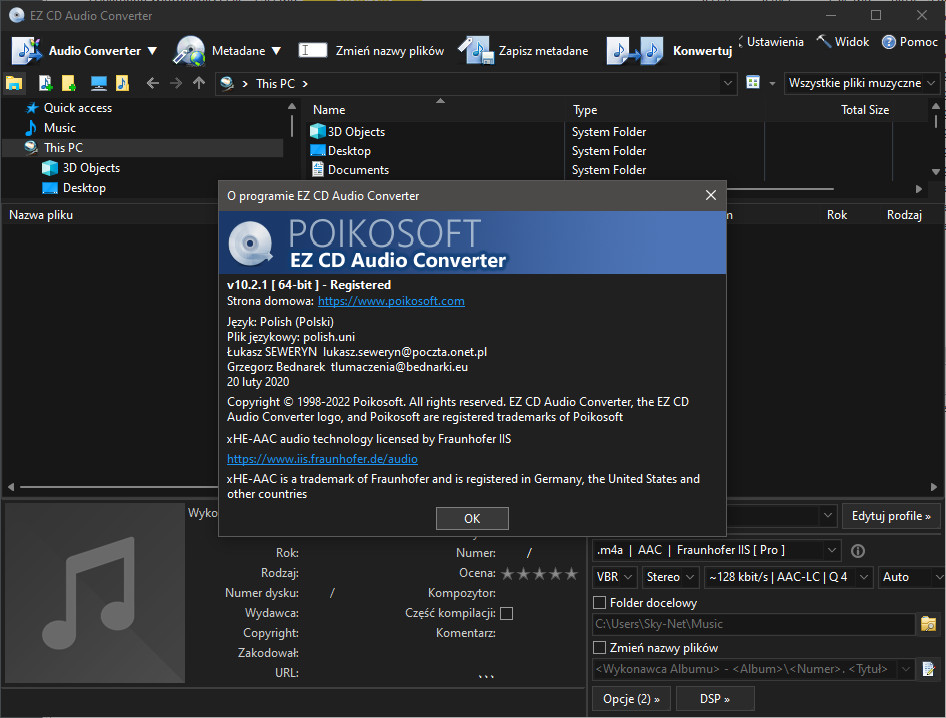This screenshot has width=946, height=718.
Task: Sort by the Type column header
Action: [585, 110]
